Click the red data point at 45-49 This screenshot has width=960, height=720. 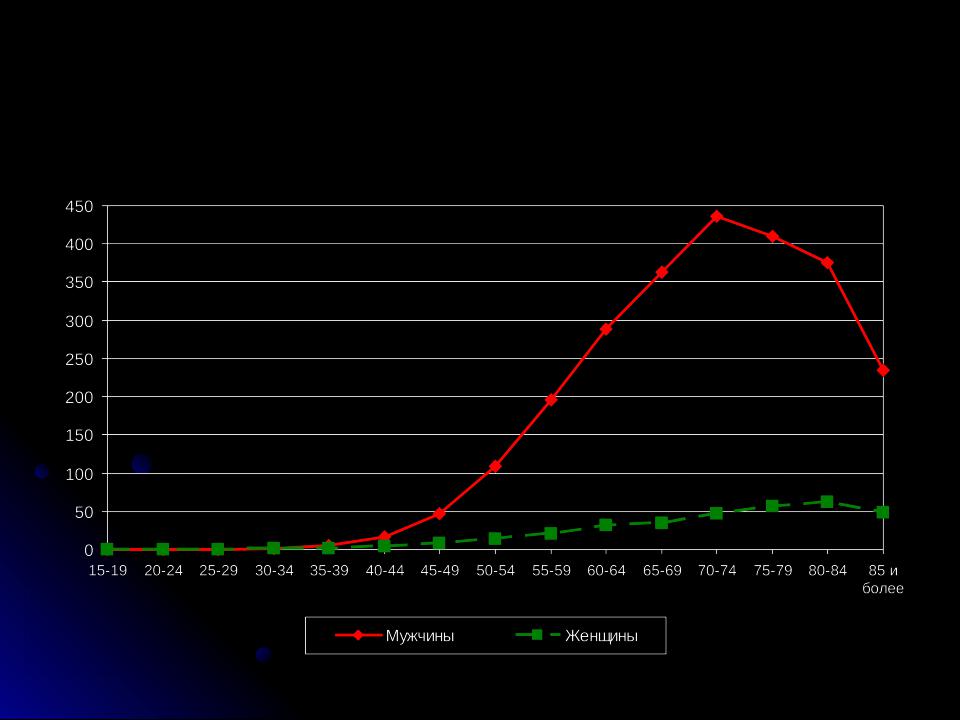click(x=440, y=514)
